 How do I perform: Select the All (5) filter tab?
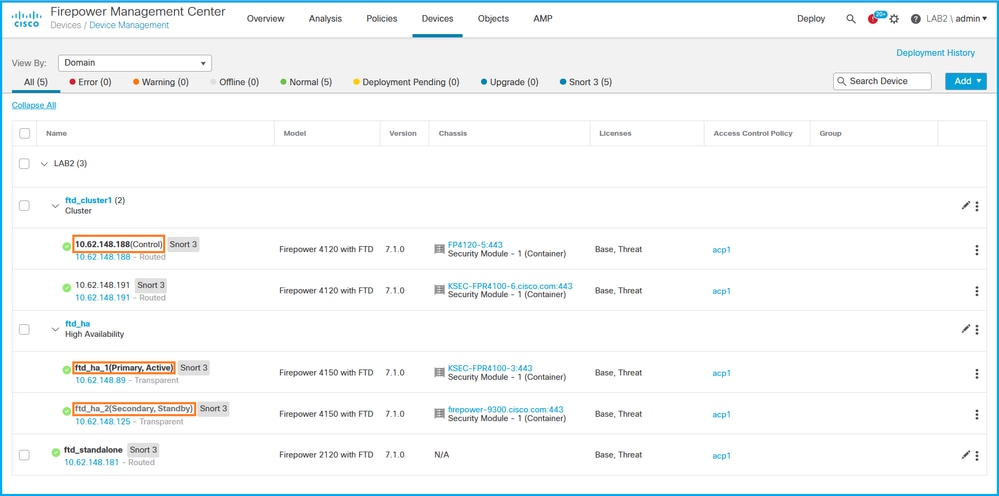[36, 82]
